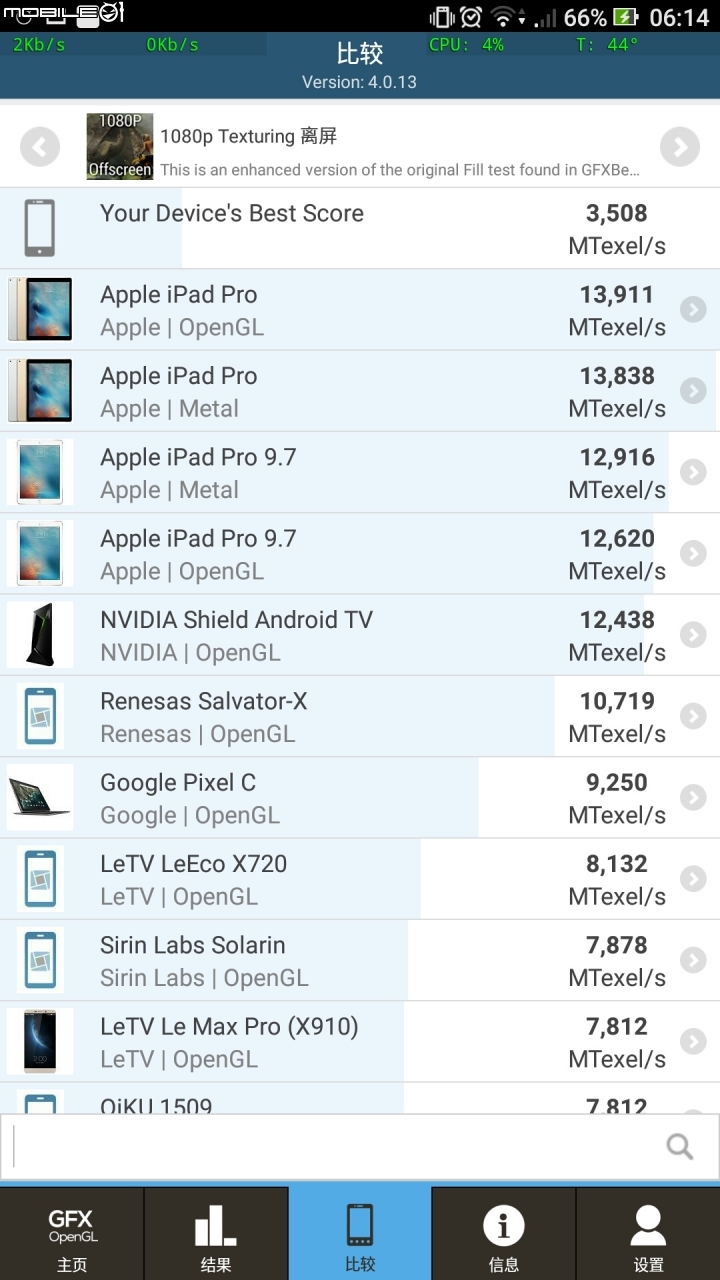The image size is (720, 1280).
Task: Open the settings person icon tab
Action: point(648,1233)
